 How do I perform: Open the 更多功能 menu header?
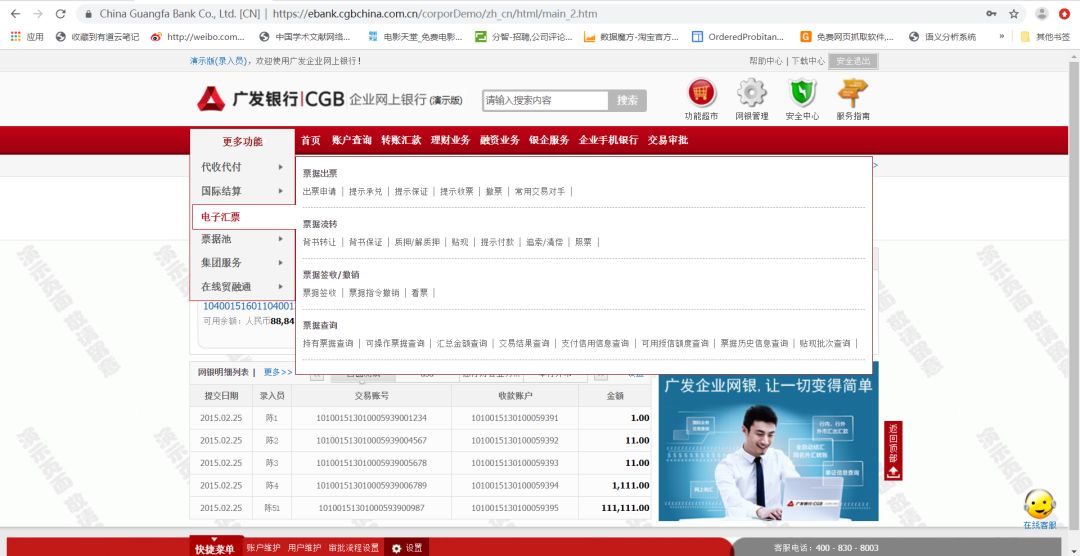[242, 142]
